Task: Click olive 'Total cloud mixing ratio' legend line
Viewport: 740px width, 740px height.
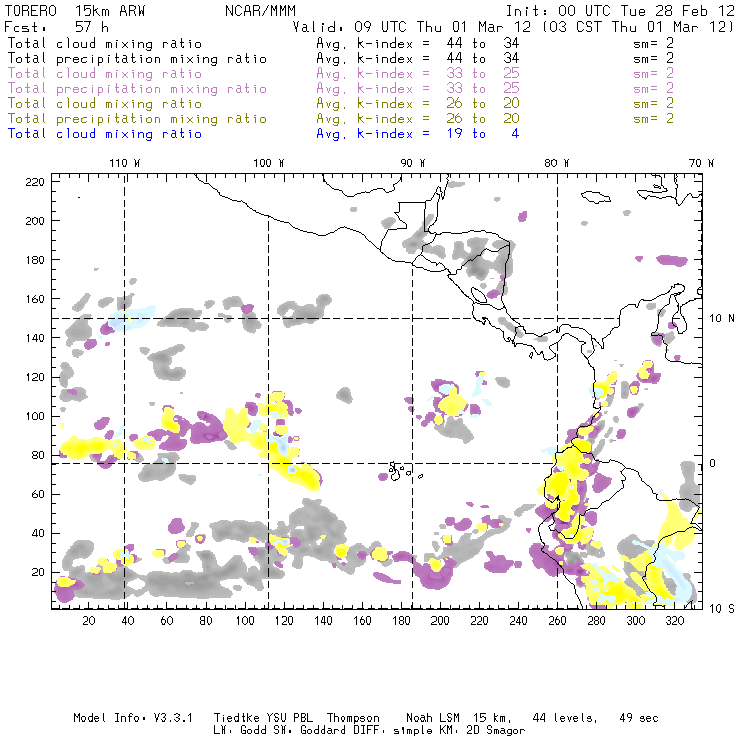Action: pos(105,104)
